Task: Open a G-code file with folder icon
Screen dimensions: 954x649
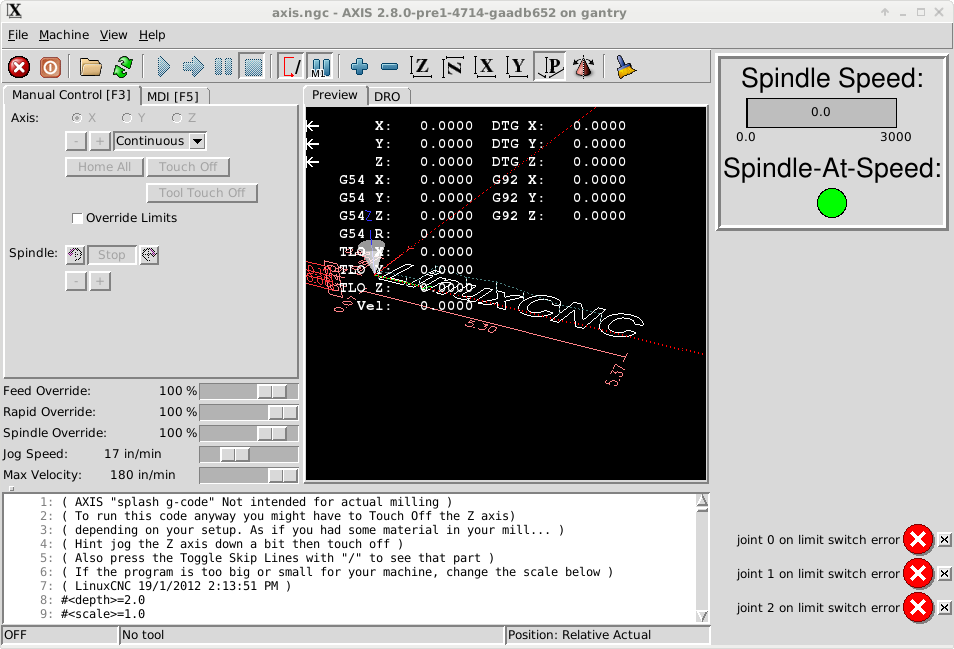Action: tap(91, 67)
